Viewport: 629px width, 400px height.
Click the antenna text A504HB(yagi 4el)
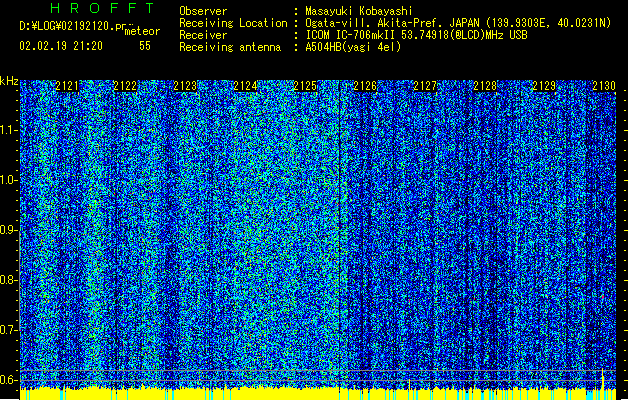coord(353,47)
